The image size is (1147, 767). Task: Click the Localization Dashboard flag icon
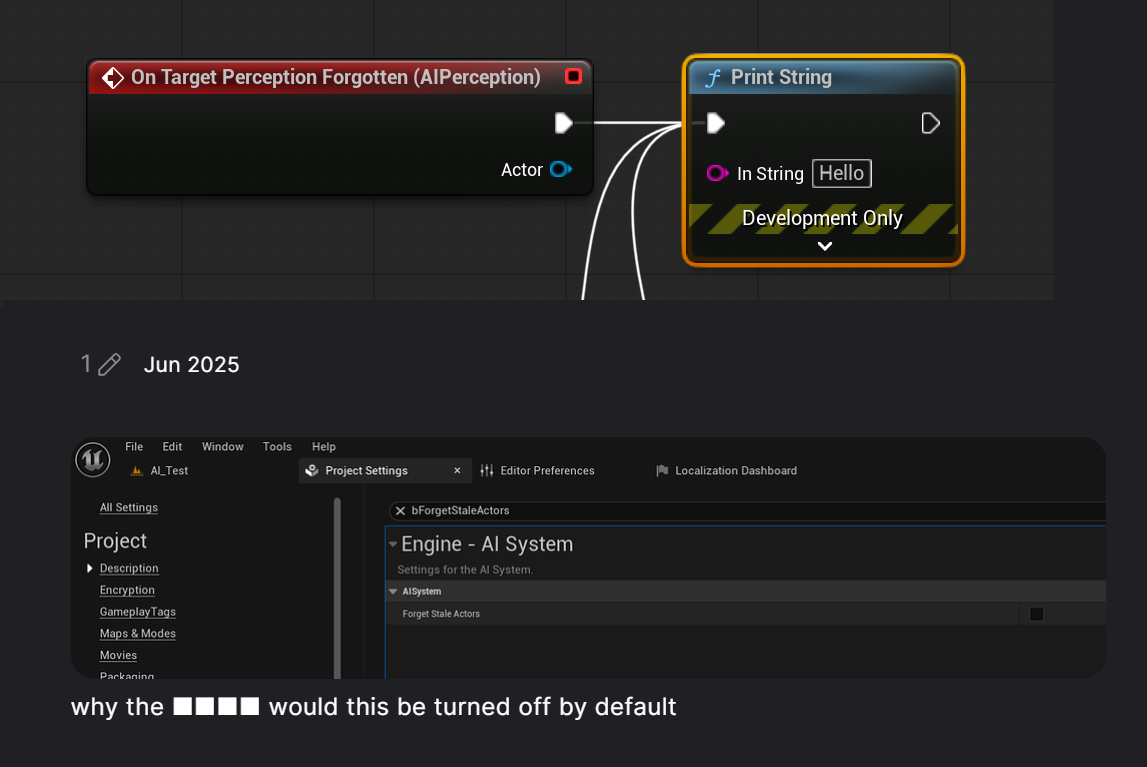point(662,471)
